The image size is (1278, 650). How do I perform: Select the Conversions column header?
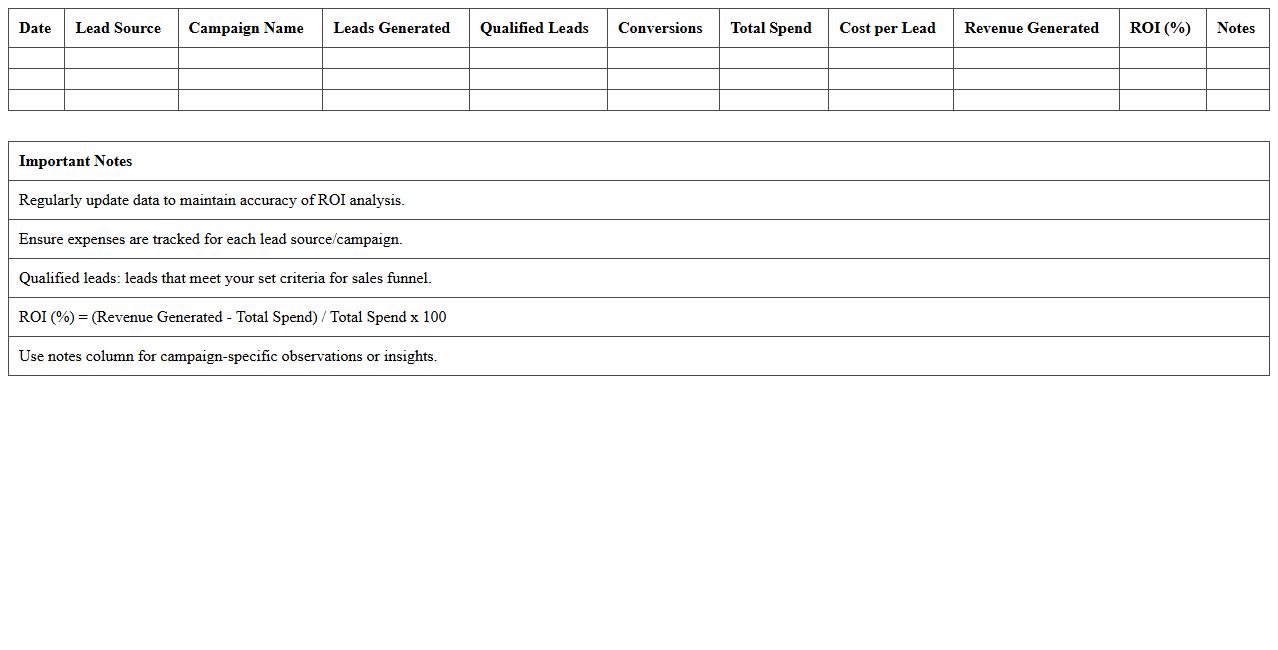(x=660, y=28)
